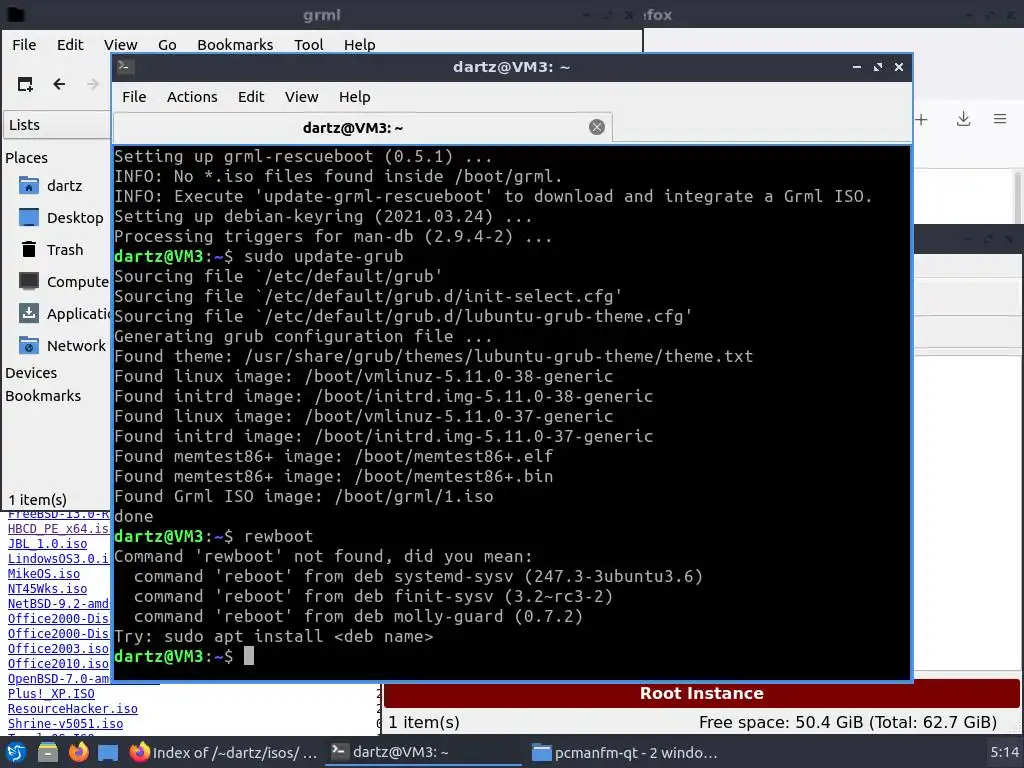1024x768 pixels.
Task: Click NetBSD-9.2-amd link
Action: 58,603
